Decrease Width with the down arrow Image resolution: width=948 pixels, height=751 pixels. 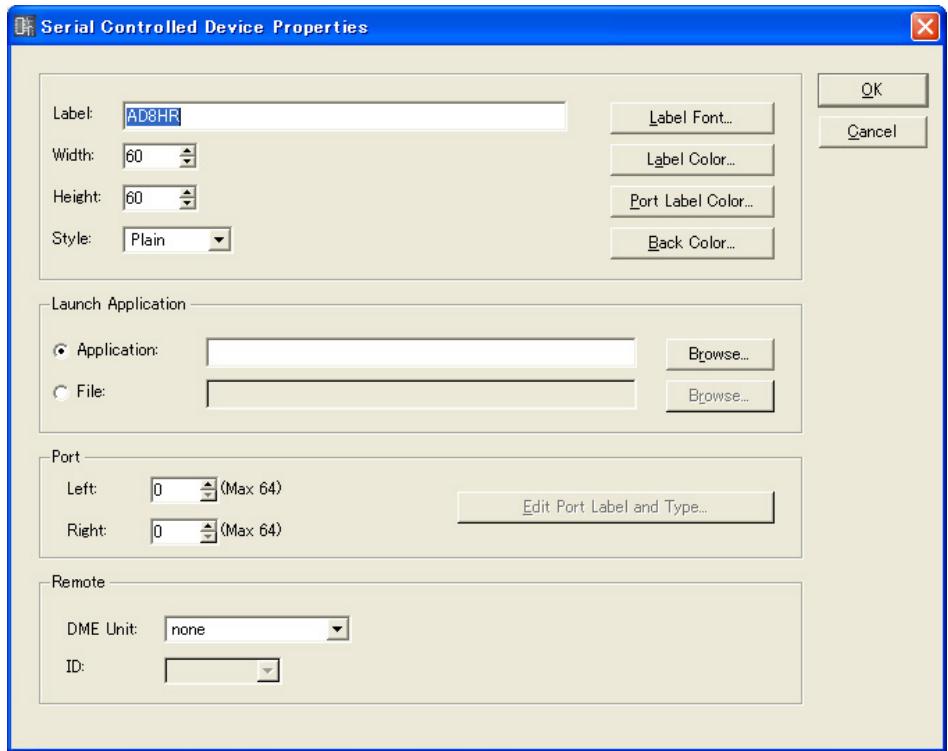[187, 162]
